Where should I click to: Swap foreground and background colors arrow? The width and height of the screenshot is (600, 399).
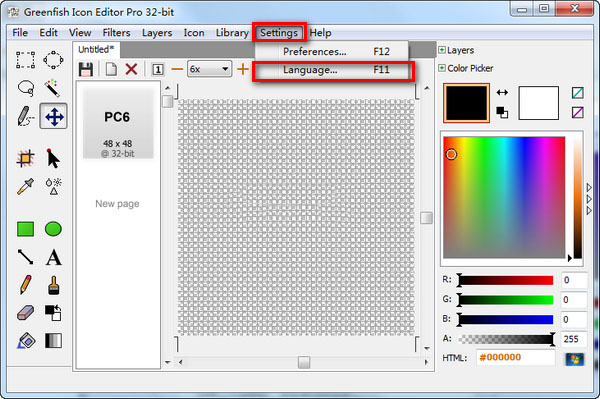pyautogui.click(x=502, y=92)
